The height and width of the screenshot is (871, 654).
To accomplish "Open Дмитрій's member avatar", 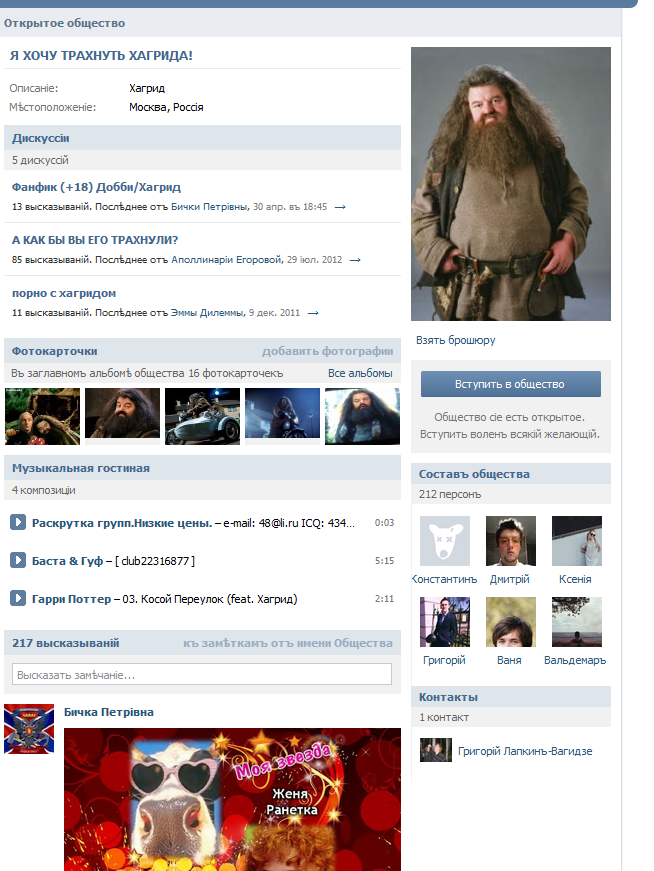I will [511, 540].
